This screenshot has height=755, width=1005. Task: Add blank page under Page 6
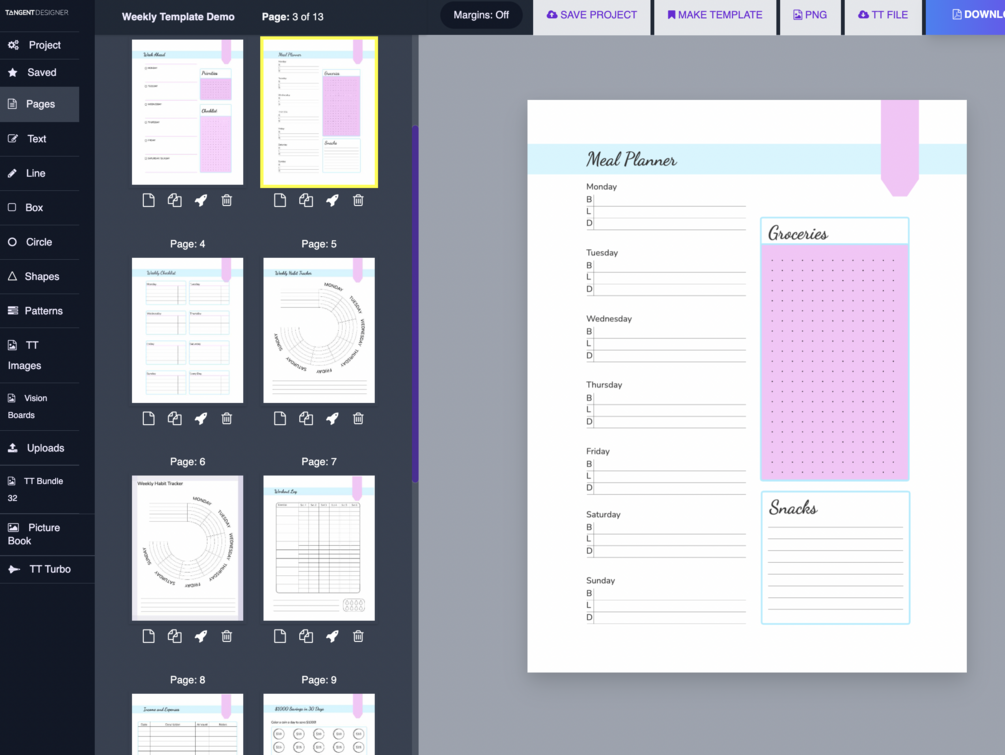coord(149,636)
